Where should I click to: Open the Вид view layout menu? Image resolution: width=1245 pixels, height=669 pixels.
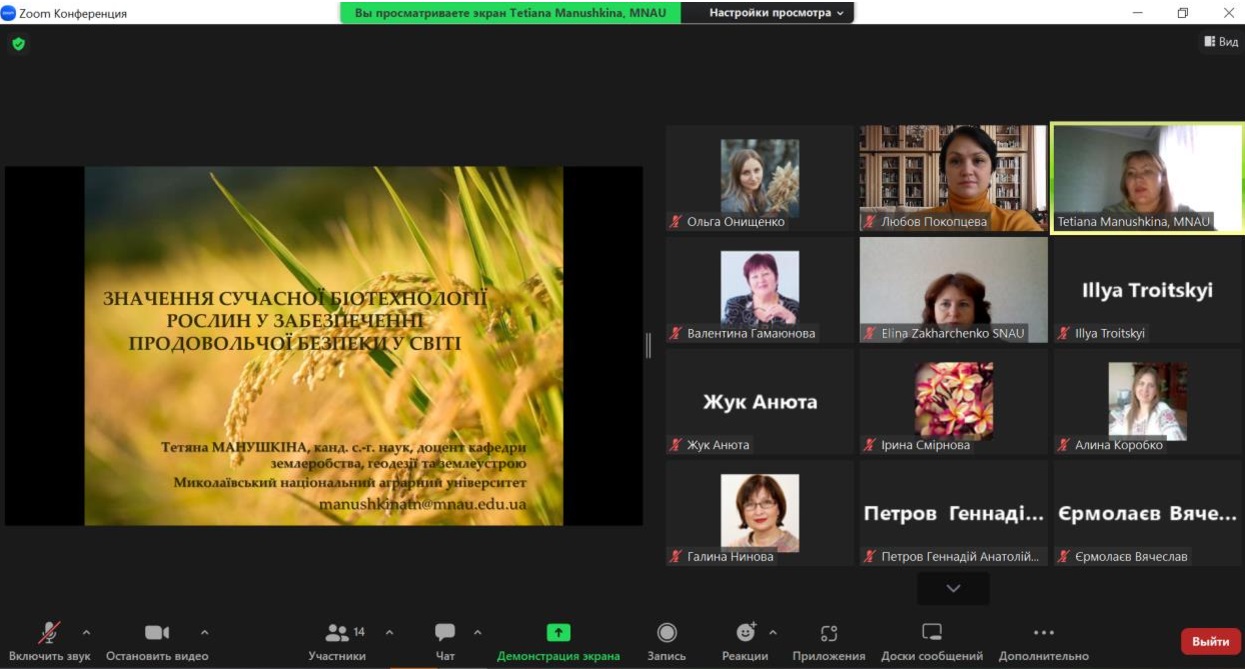1221,42
